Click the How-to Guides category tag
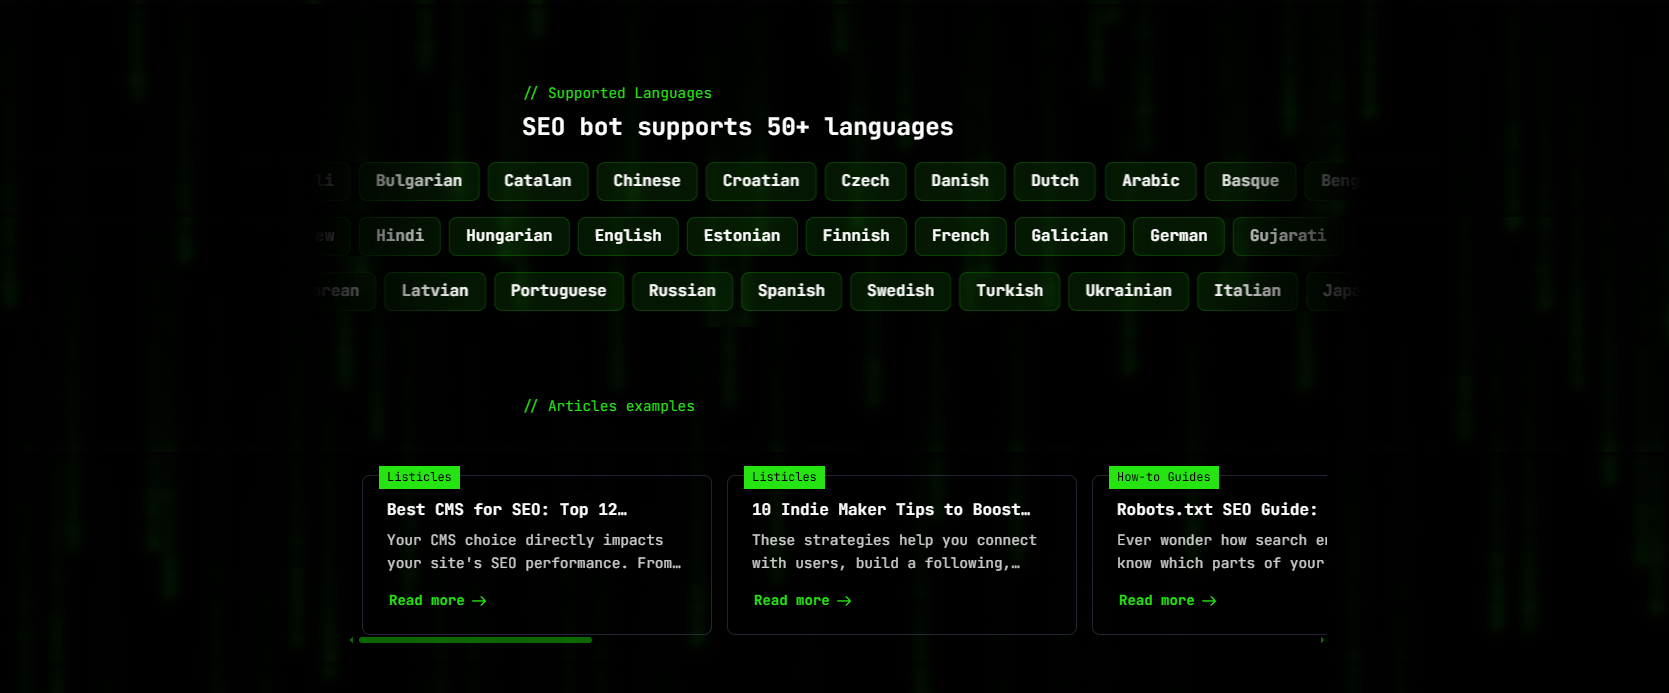Image resolution: width=1669 pixels, height=693 pixels. (x=1163, y=478)
